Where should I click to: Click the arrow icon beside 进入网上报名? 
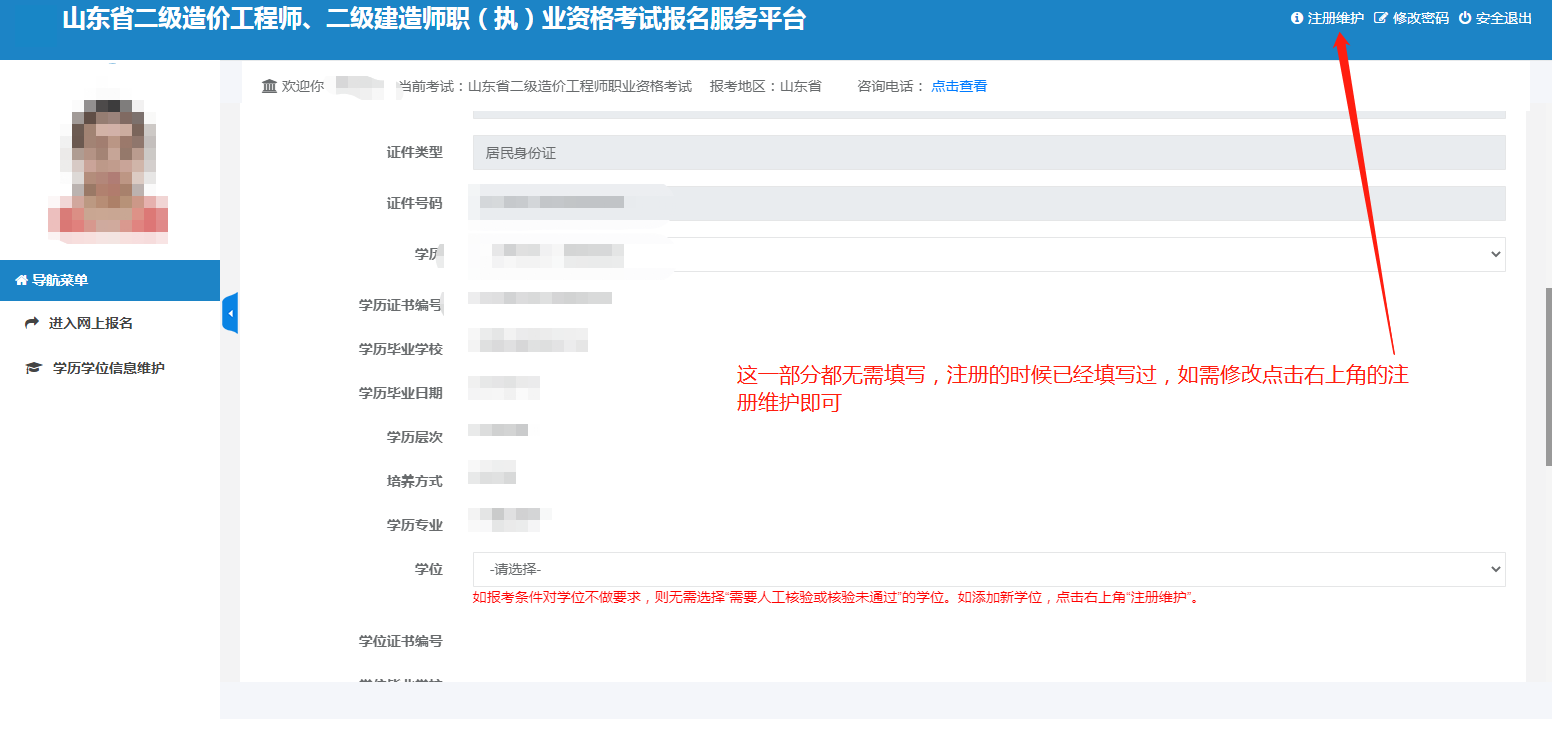point(32,323)
